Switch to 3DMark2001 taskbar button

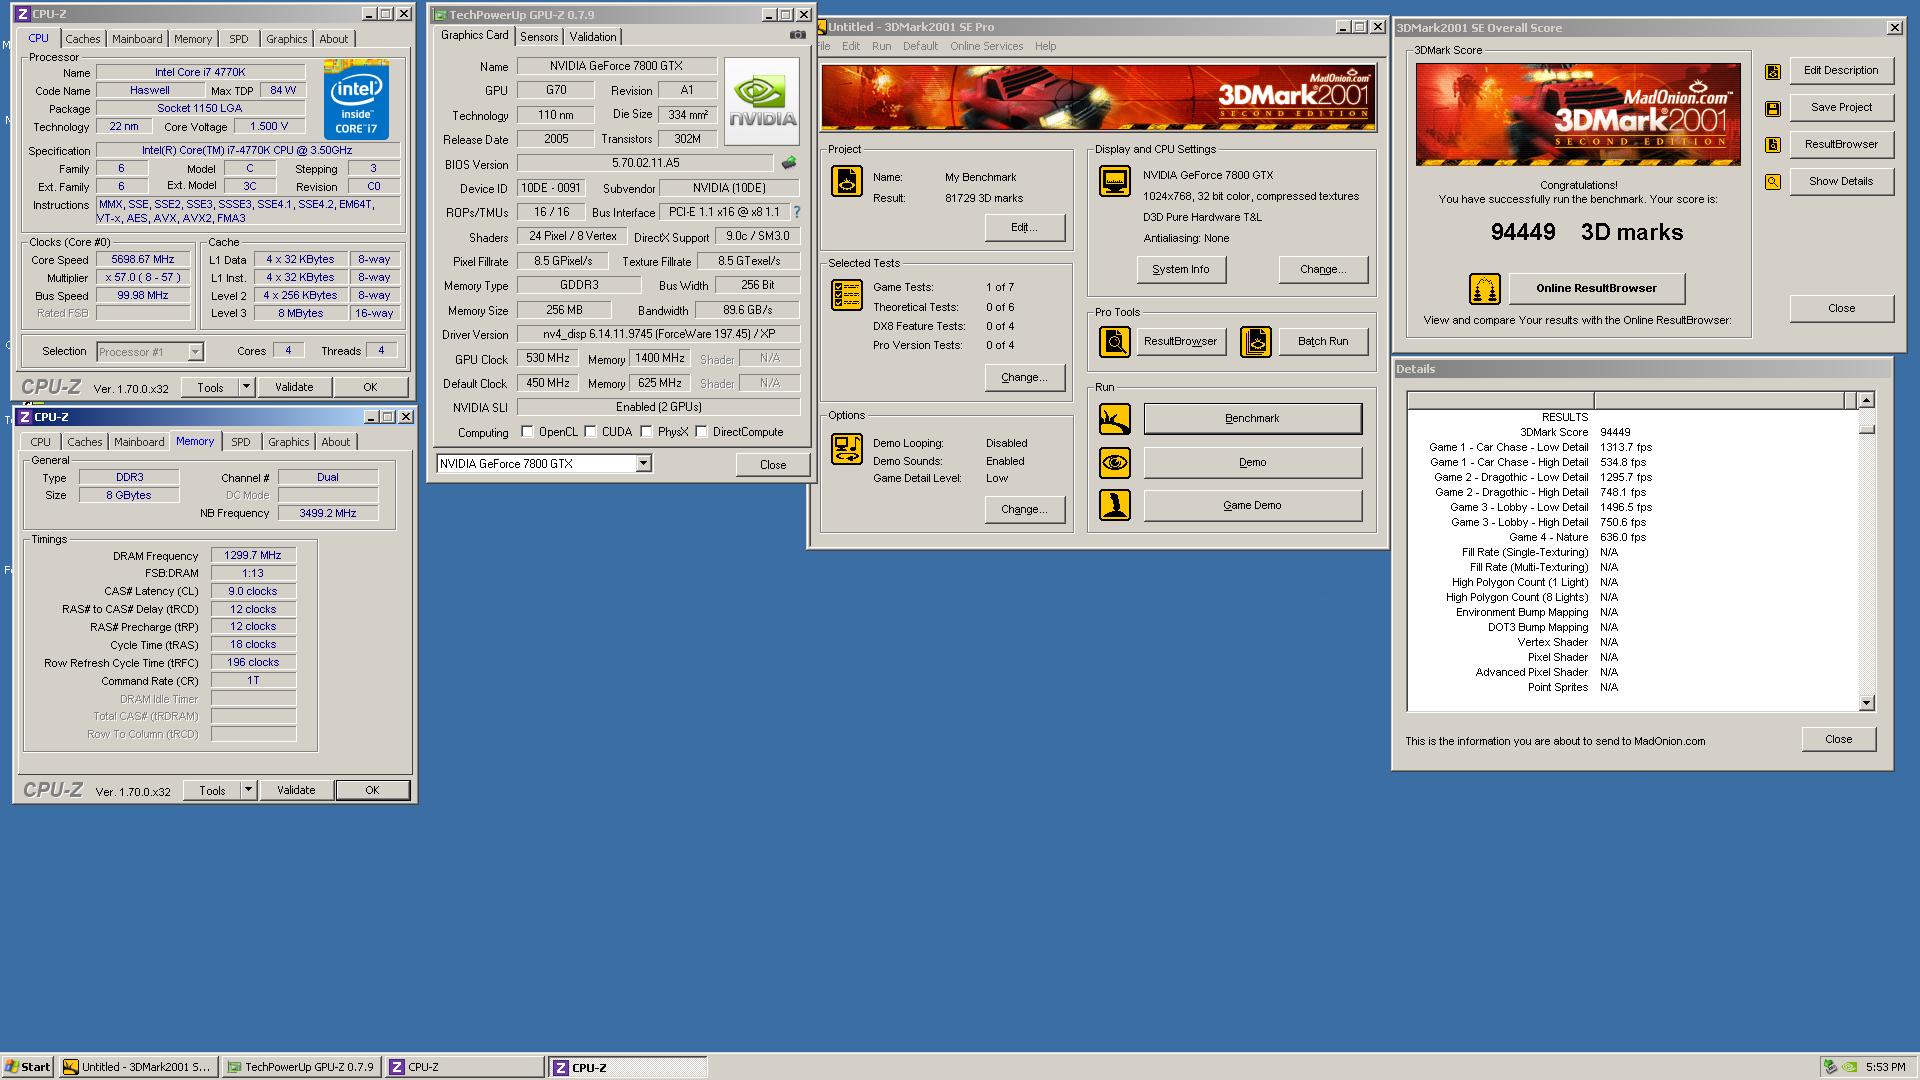click(138, 1067)
